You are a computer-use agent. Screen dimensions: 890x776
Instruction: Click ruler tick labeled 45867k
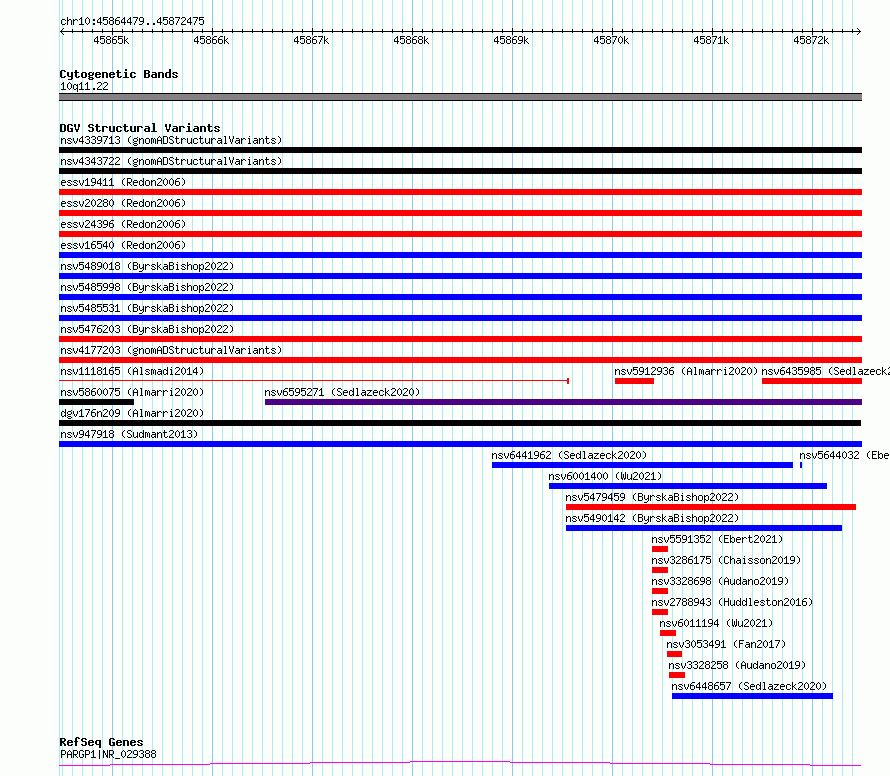pyautogui.click(x=311, y=40)
